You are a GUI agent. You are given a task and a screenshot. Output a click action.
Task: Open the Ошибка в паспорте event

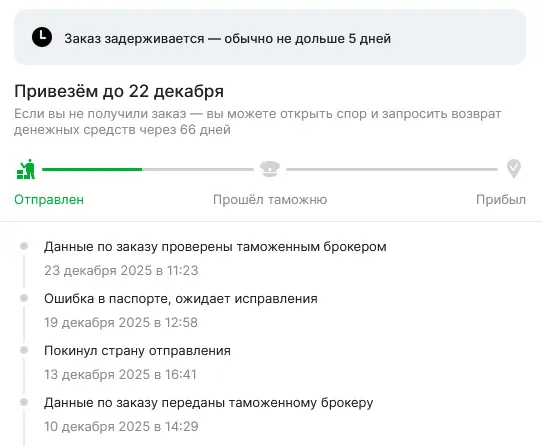(x=181, y=299)
